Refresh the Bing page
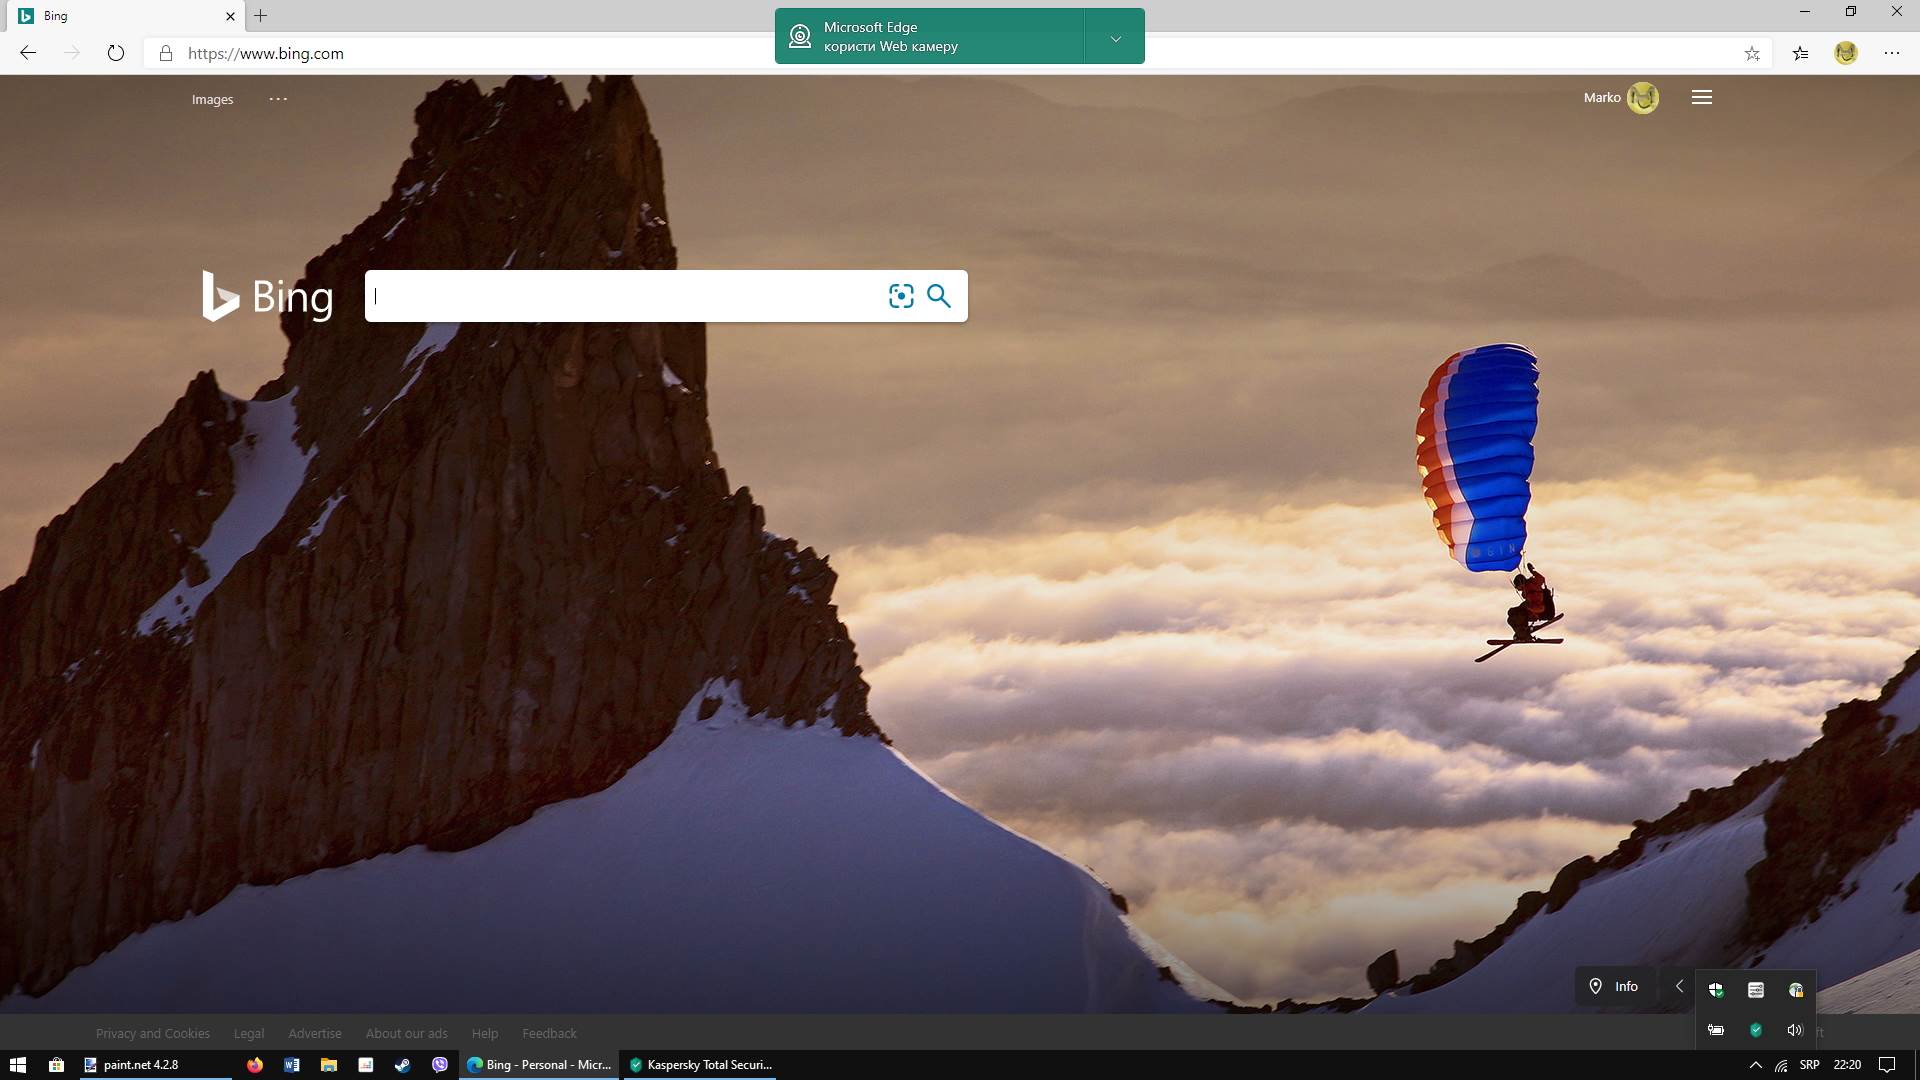The height and width of the screenshot is (1080, 1920). click(116, 54)
